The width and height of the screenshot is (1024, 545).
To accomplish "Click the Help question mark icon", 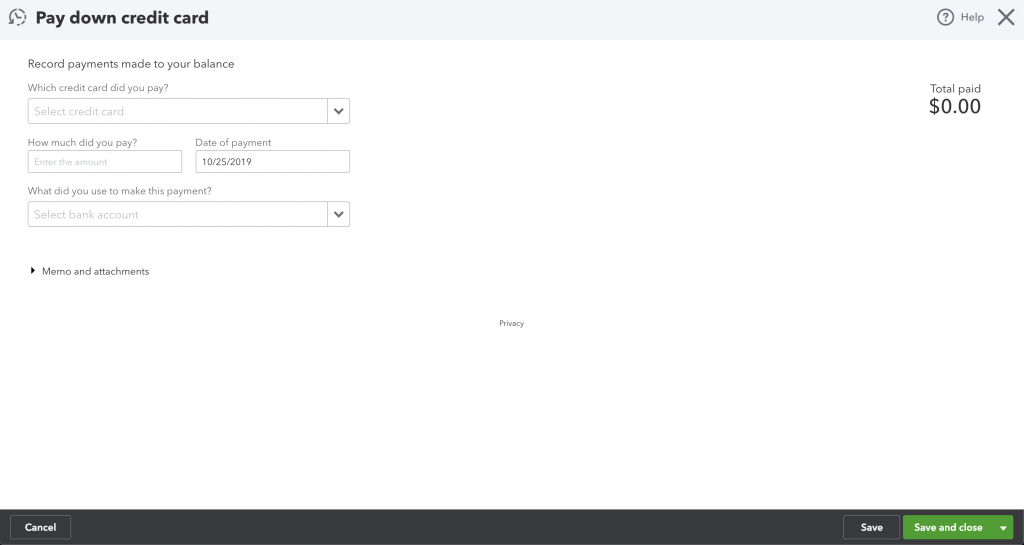I will point(945,18).
